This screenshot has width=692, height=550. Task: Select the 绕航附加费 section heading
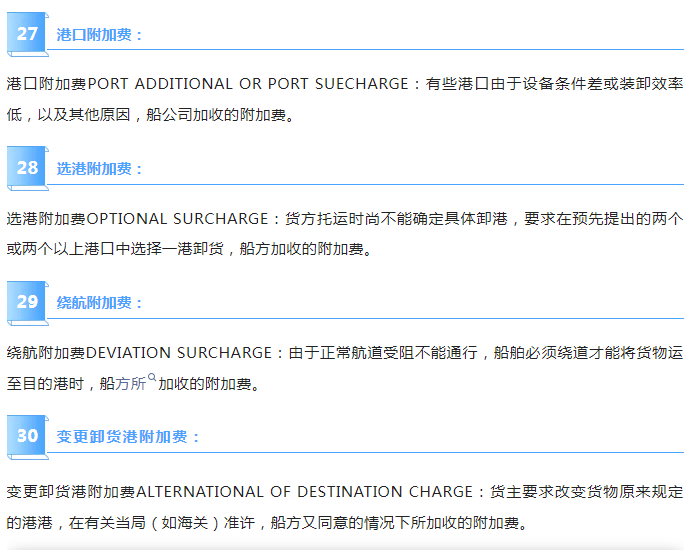point(99,303)
